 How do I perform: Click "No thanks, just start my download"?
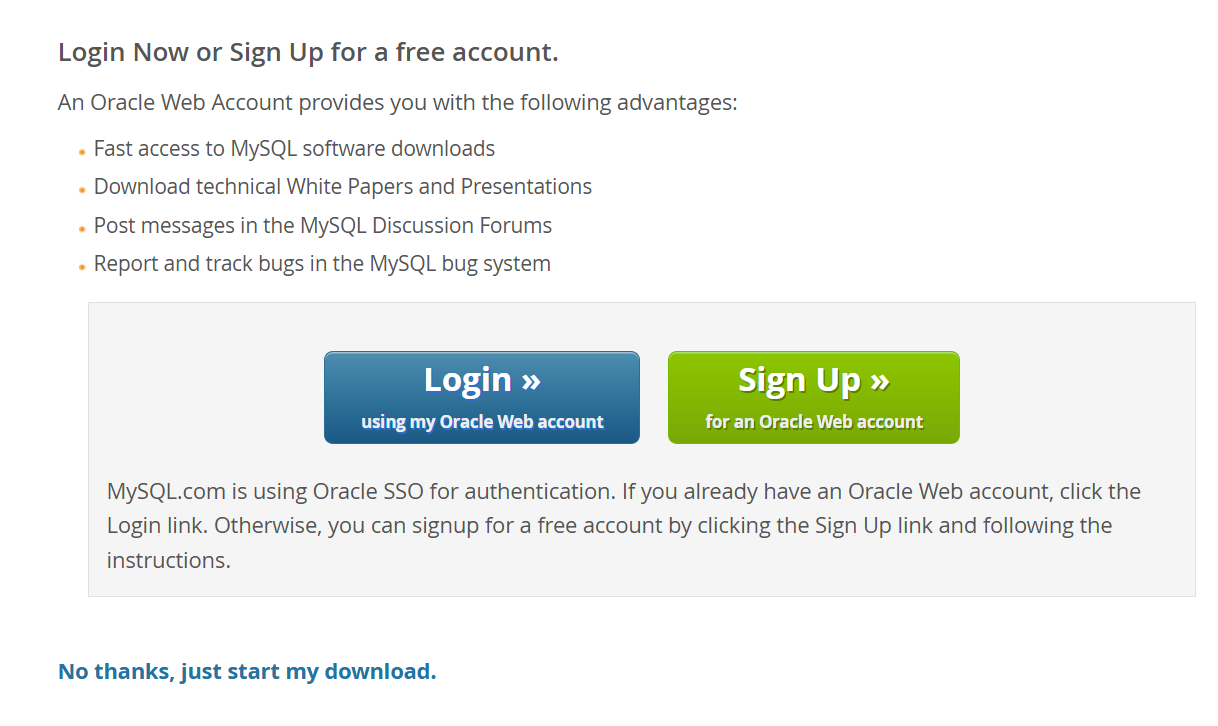(x=247, y=671)
